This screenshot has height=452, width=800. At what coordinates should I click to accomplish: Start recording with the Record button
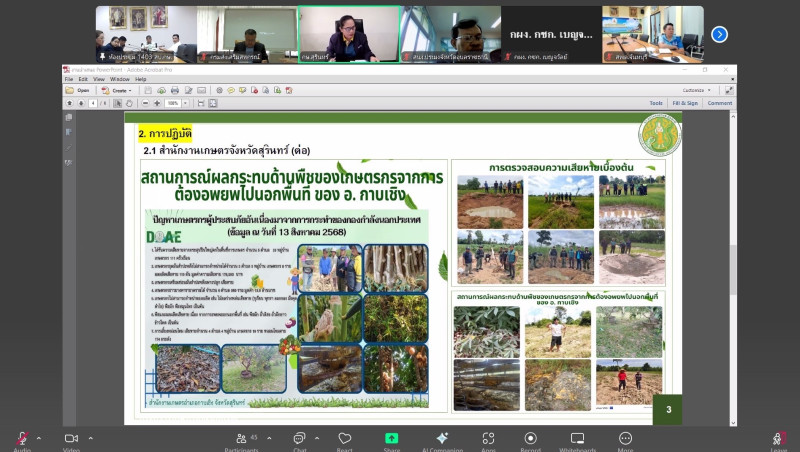point(531,439)
